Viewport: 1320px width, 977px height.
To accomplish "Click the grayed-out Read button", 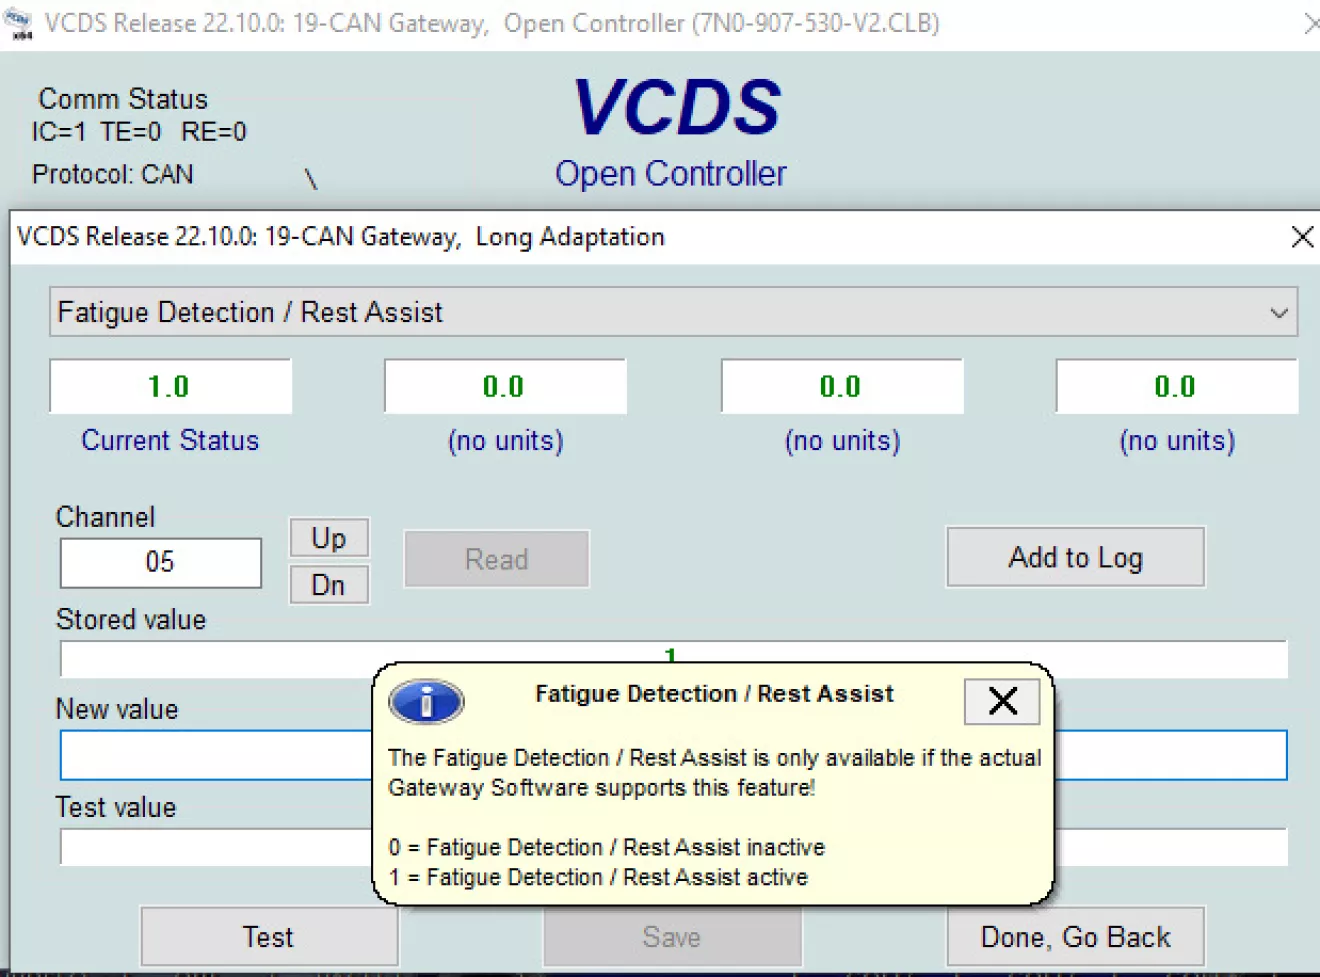I will pos(496,559).
